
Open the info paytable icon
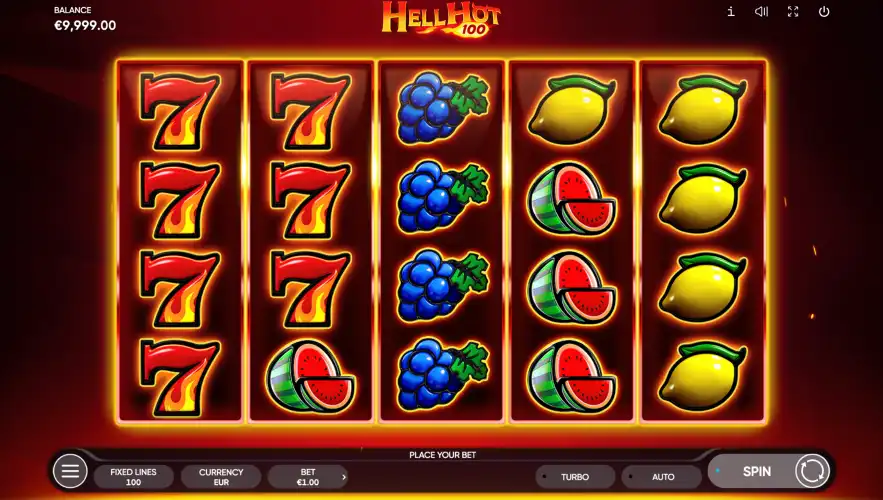click(x=730, y=11)
